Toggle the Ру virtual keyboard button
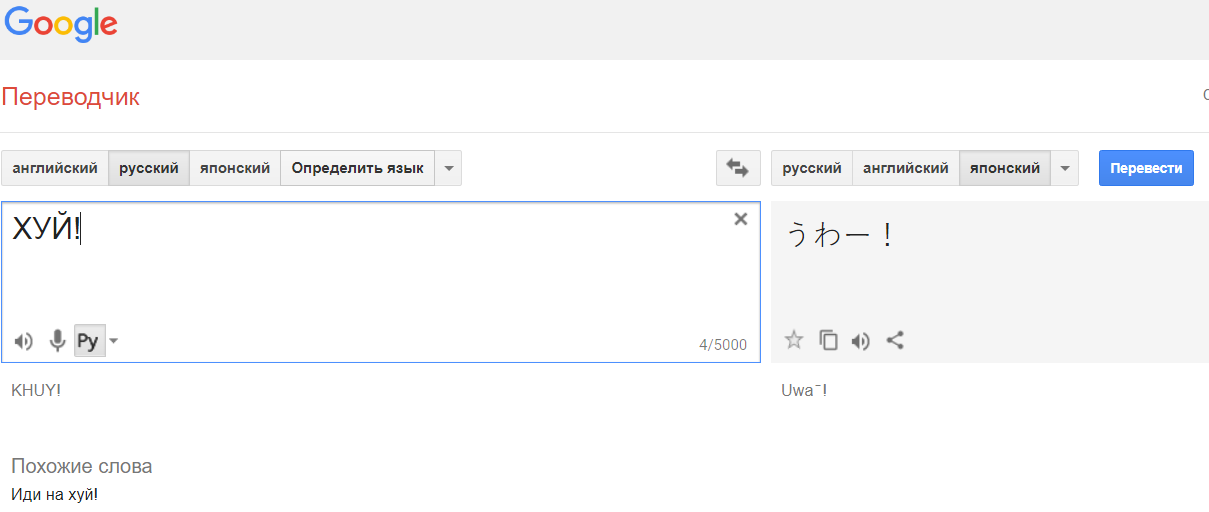Image resolution: width=1209 pixels, height=512 pixels. [x=89, y=341]
